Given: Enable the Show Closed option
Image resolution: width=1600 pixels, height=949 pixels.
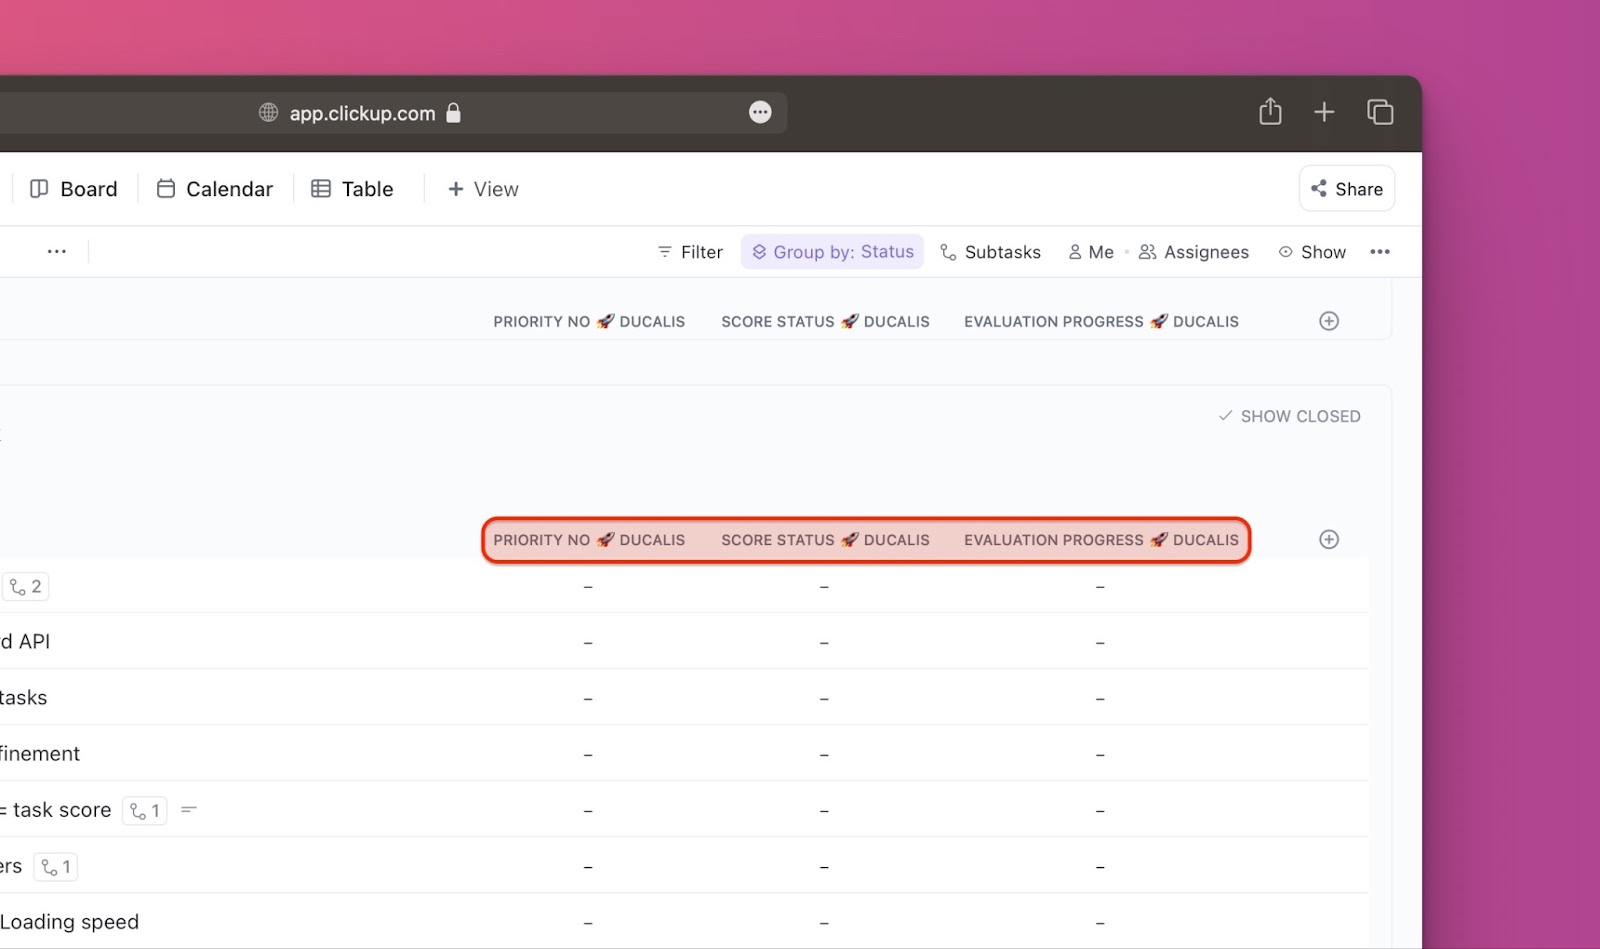Looking at the screenshot, I should 1289,415.
